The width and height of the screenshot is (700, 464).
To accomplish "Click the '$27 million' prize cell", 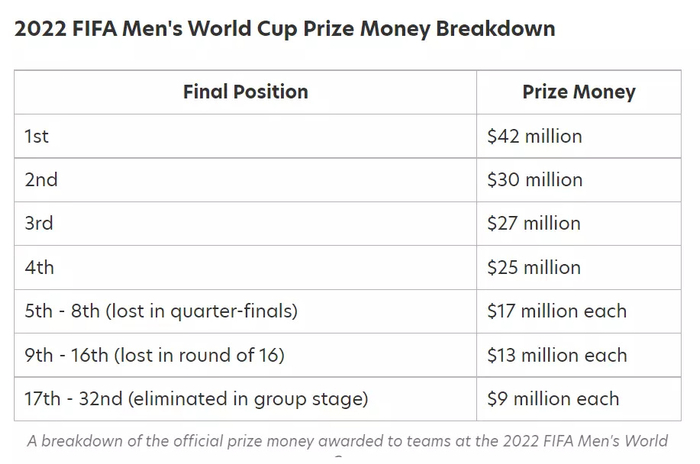I will (534, 224).
